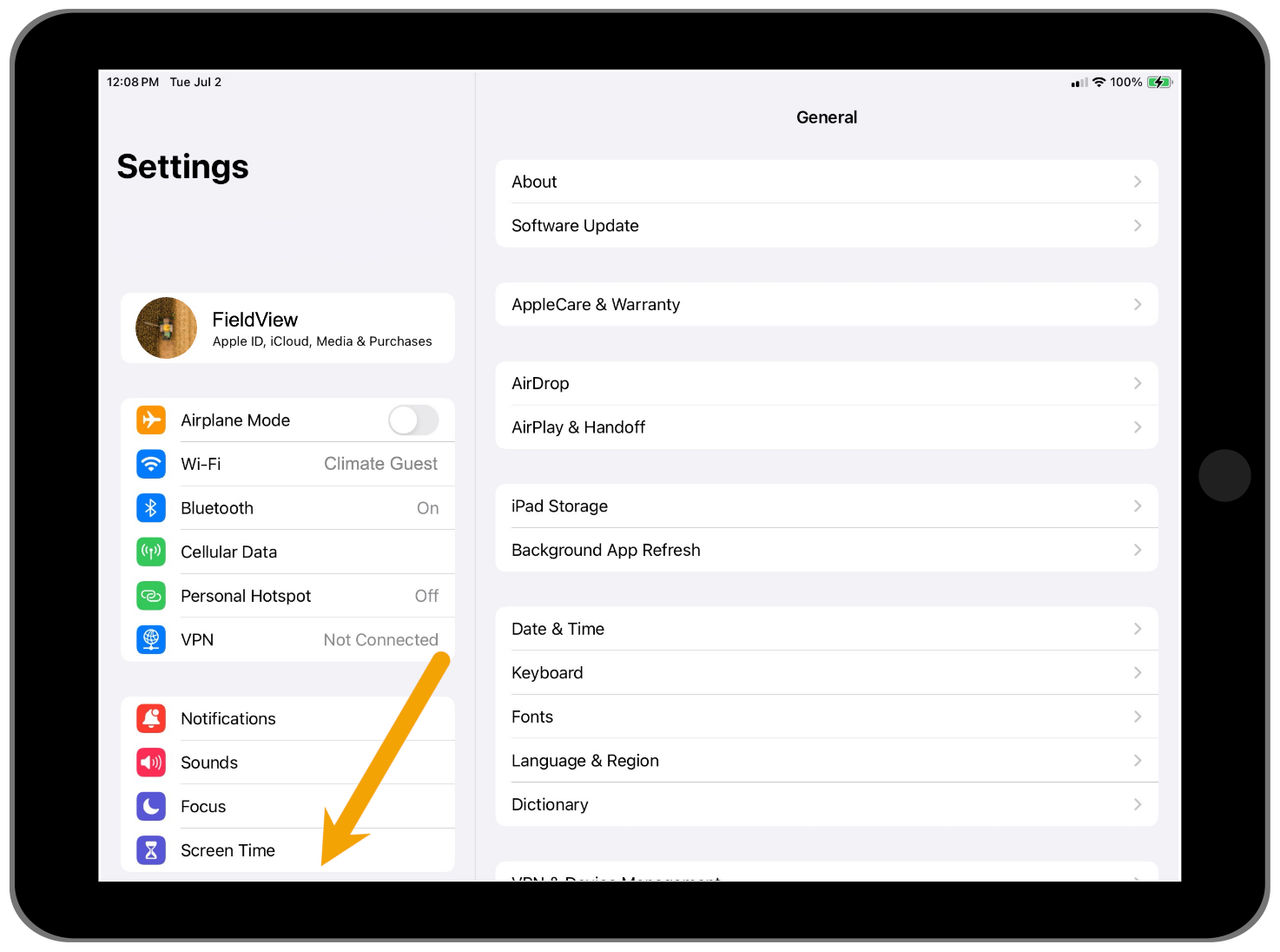Tap the 'Climate Guest' Wi-Fi network value
Screen dimensions: 1280x952
coord(381,464)
